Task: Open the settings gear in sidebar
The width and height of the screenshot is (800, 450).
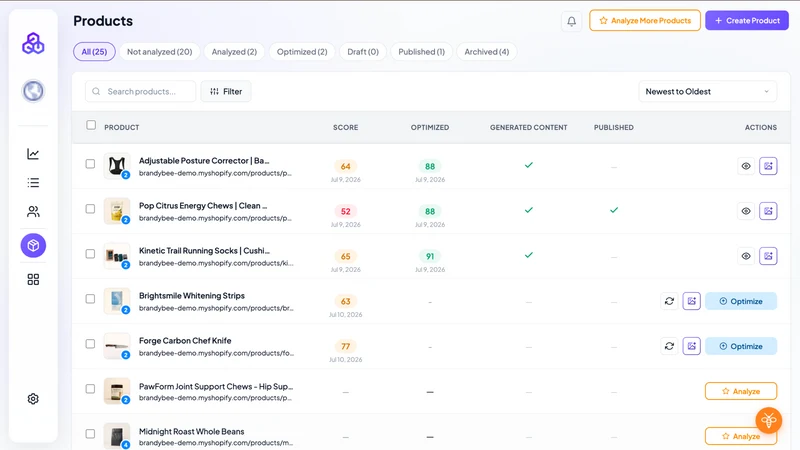Action: pyautogui.click(x=33, y=398)
